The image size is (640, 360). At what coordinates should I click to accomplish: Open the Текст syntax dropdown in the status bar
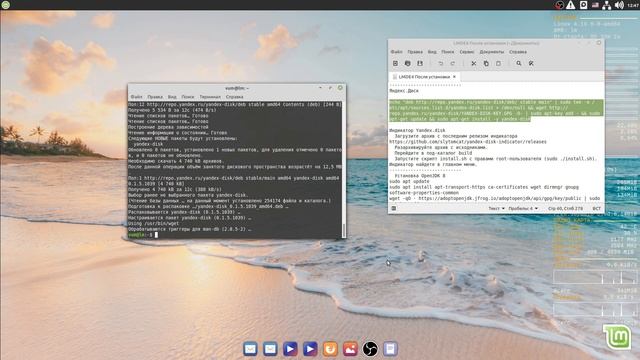tap(496, 208)
